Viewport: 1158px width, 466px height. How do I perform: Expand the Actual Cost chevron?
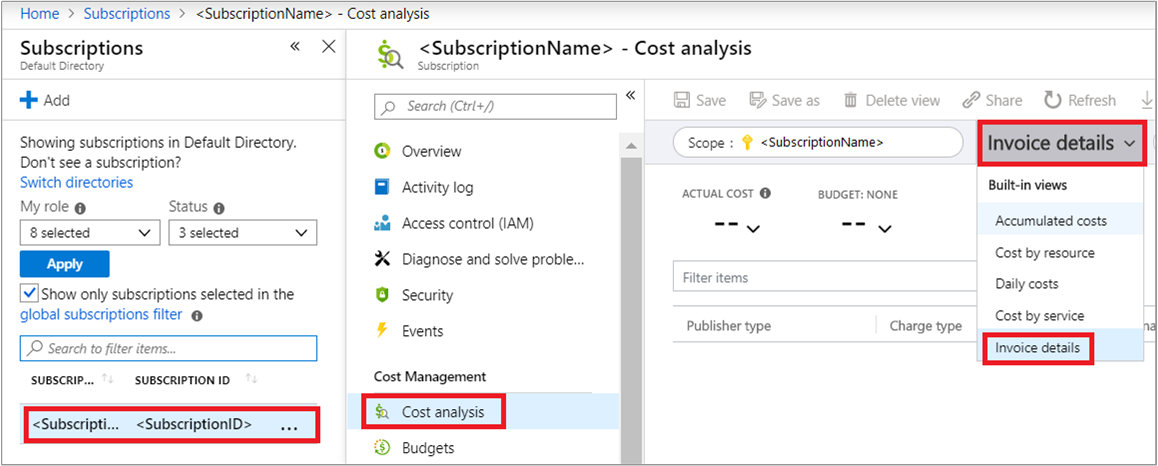coord(753,229)
